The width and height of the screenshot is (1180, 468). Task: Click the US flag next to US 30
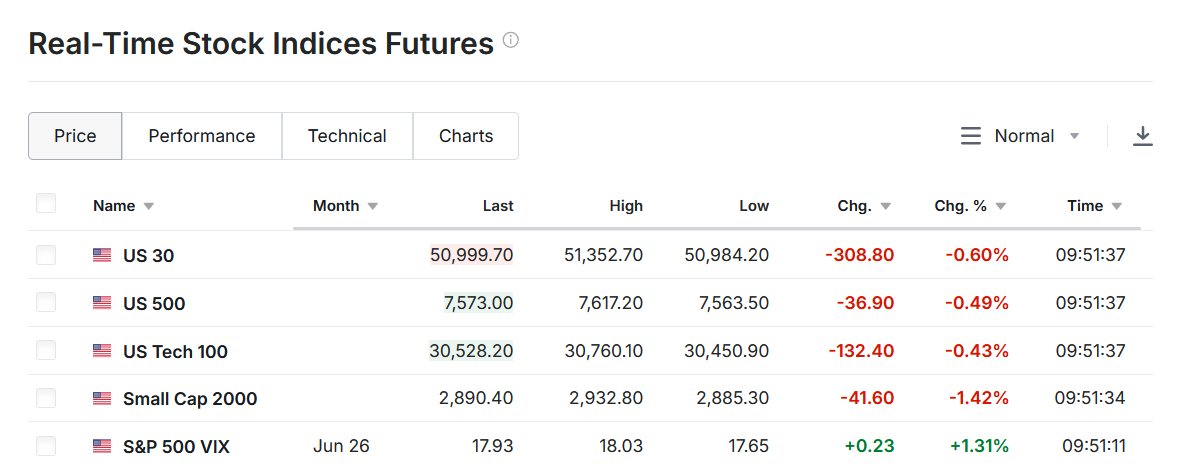[x=102, y=255]
